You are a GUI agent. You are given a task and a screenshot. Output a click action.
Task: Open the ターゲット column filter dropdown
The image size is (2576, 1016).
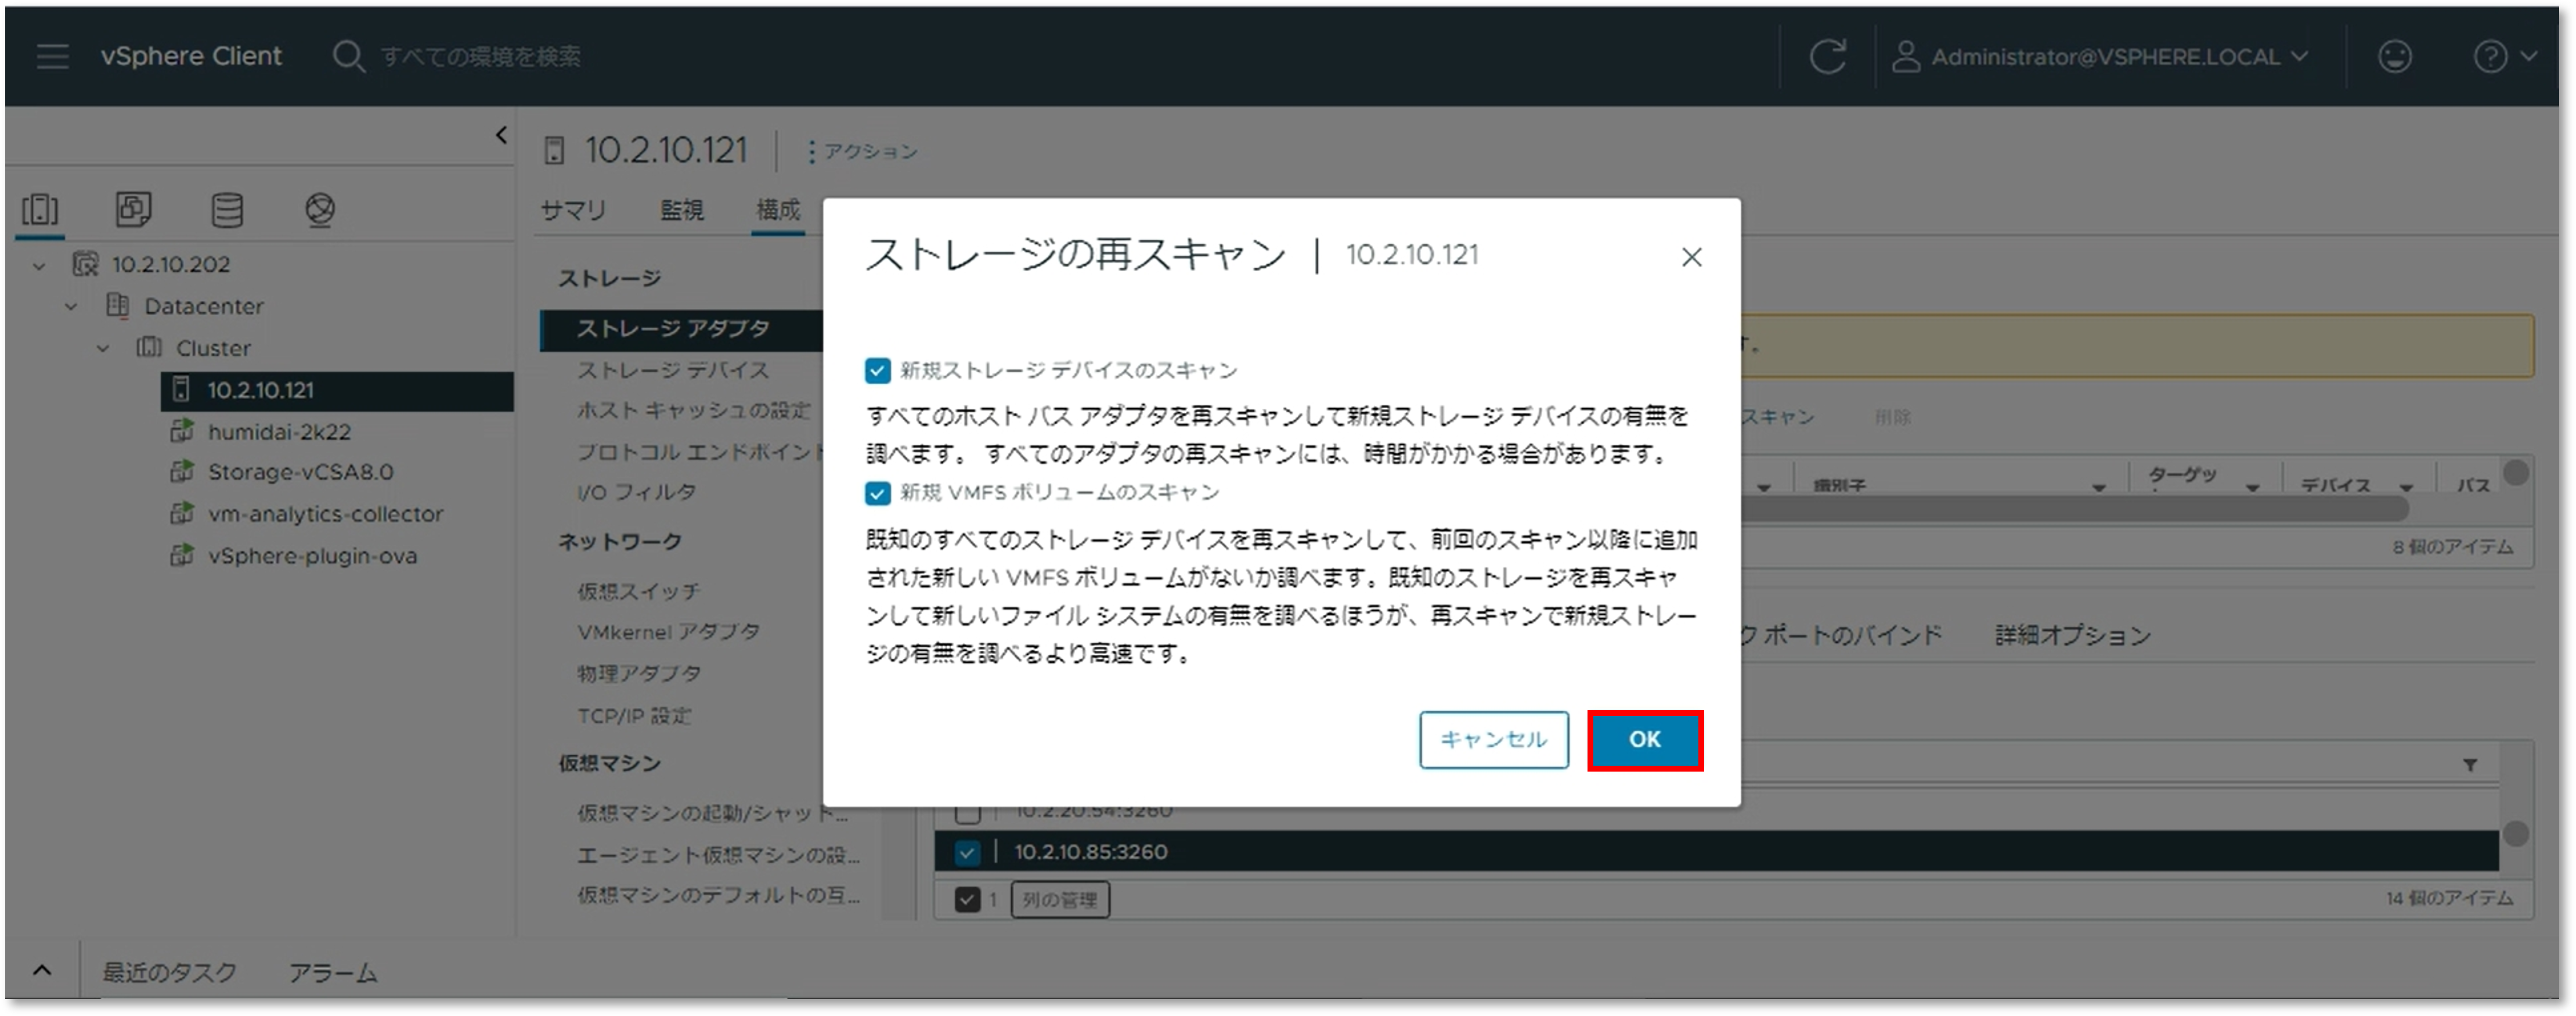2252,487
